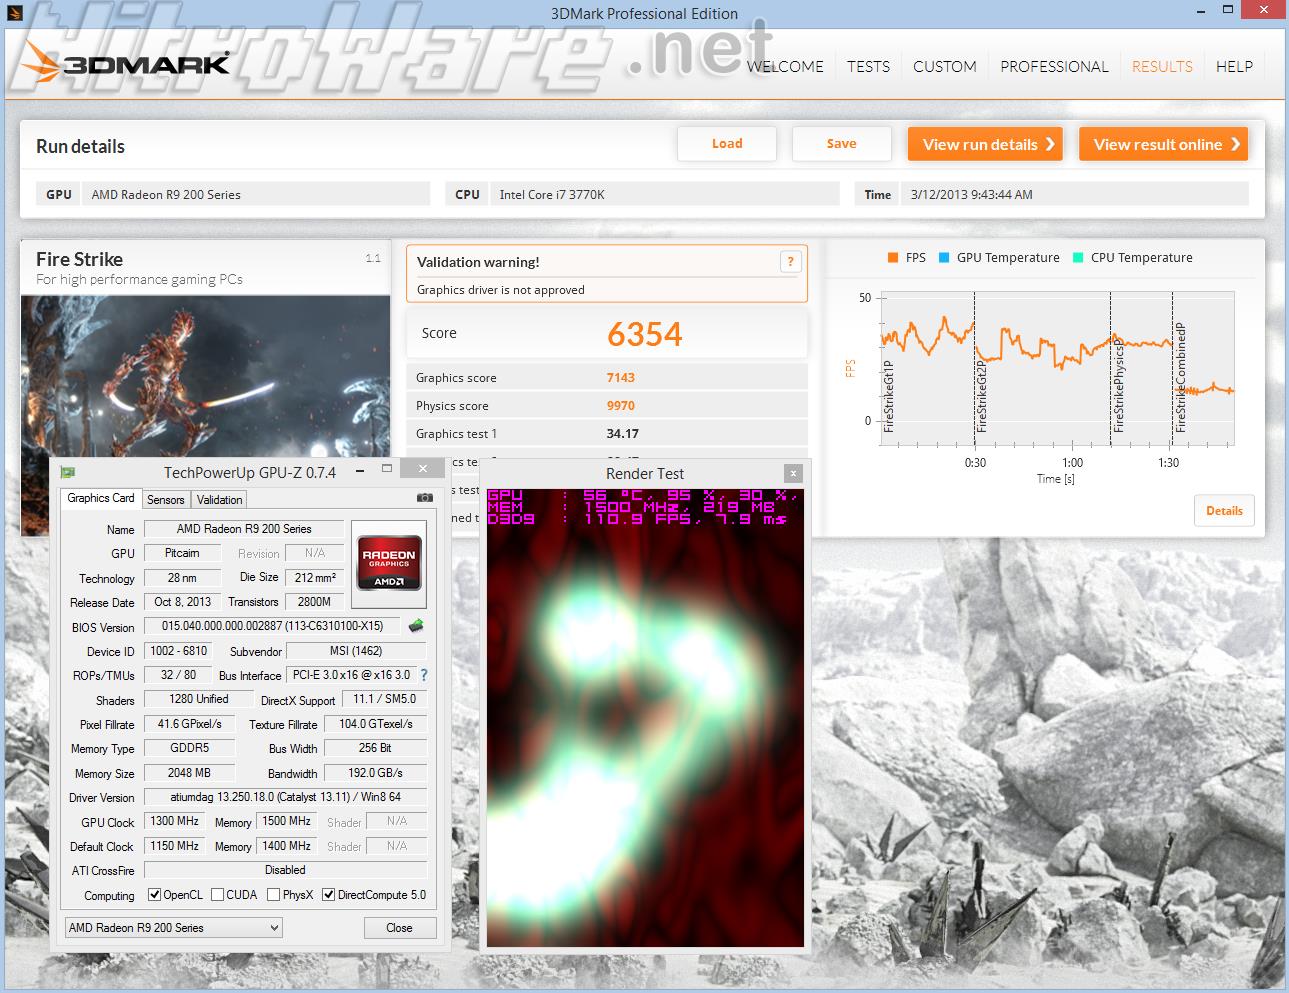Screen dimensions: 1289x993
Task: Click View run details button
Action: pyautogui.click(x=985, y=144)
